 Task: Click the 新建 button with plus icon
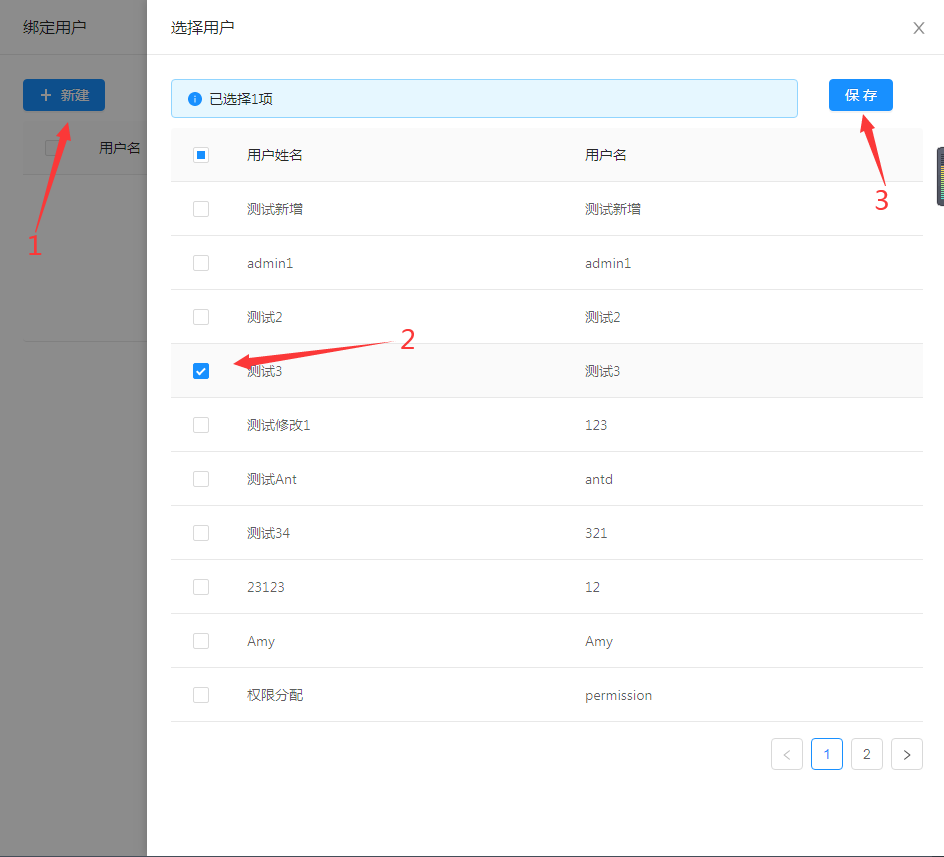pos(64,95)
